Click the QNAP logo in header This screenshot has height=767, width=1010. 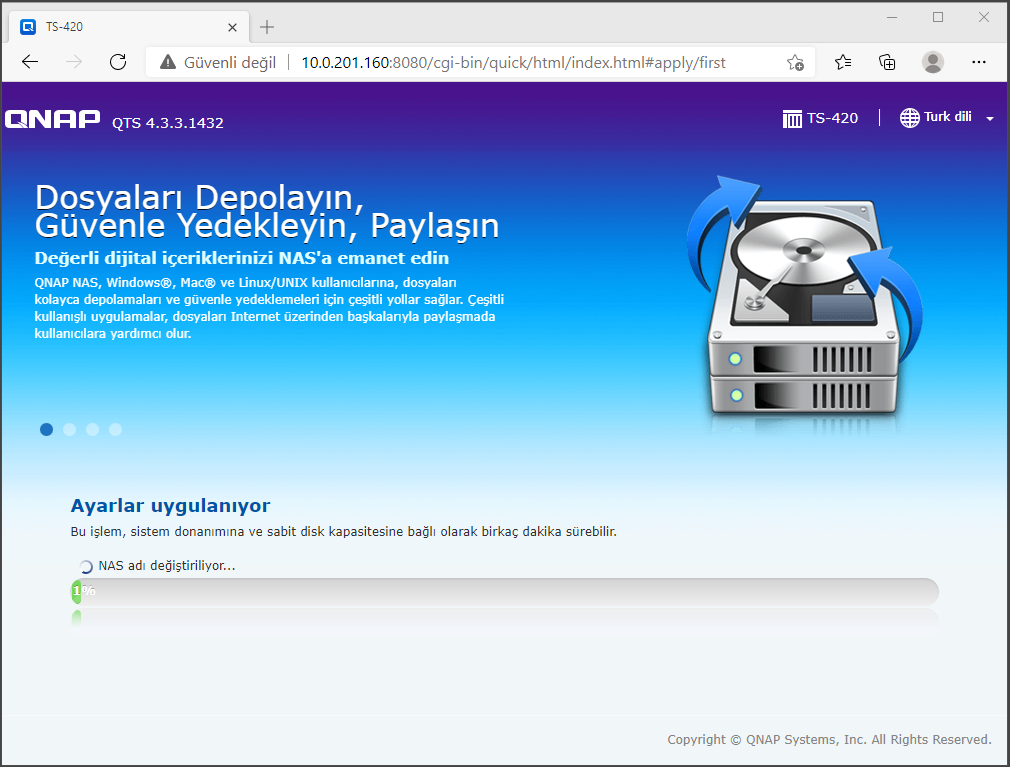pos(53,120)
